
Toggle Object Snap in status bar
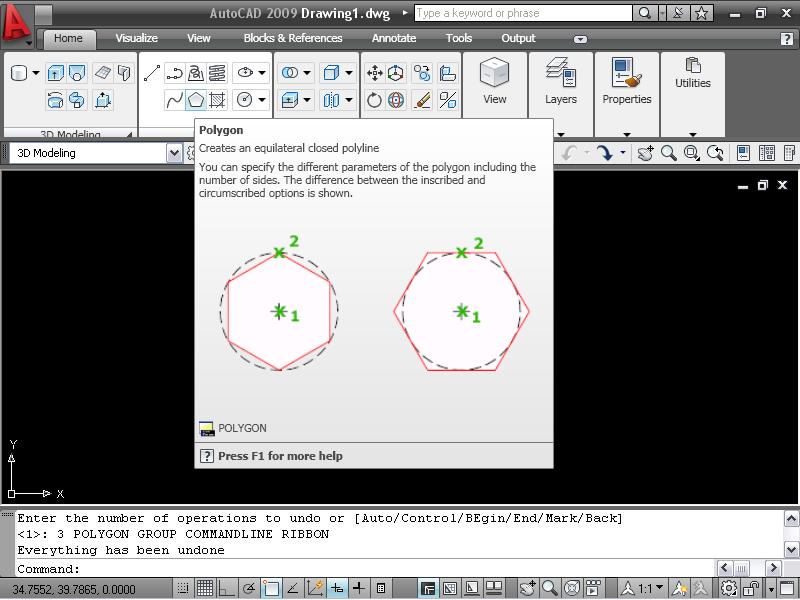(271, 589)
